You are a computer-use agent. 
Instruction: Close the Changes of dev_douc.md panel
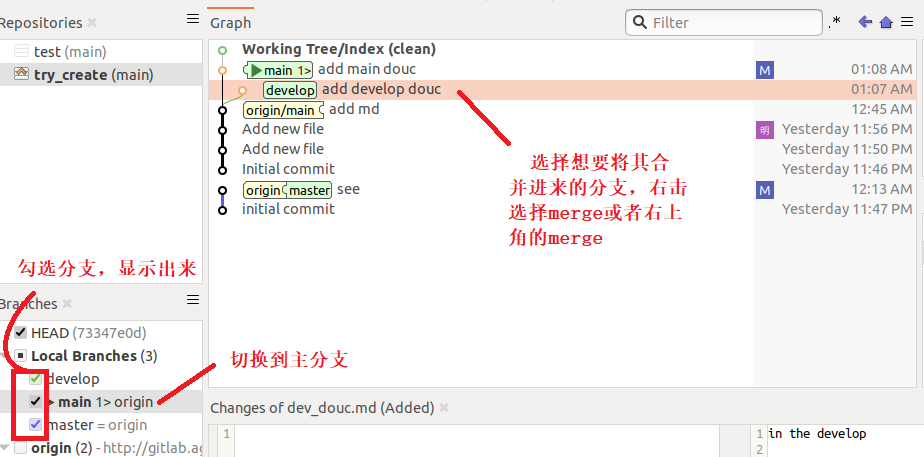tap(444, 408)
